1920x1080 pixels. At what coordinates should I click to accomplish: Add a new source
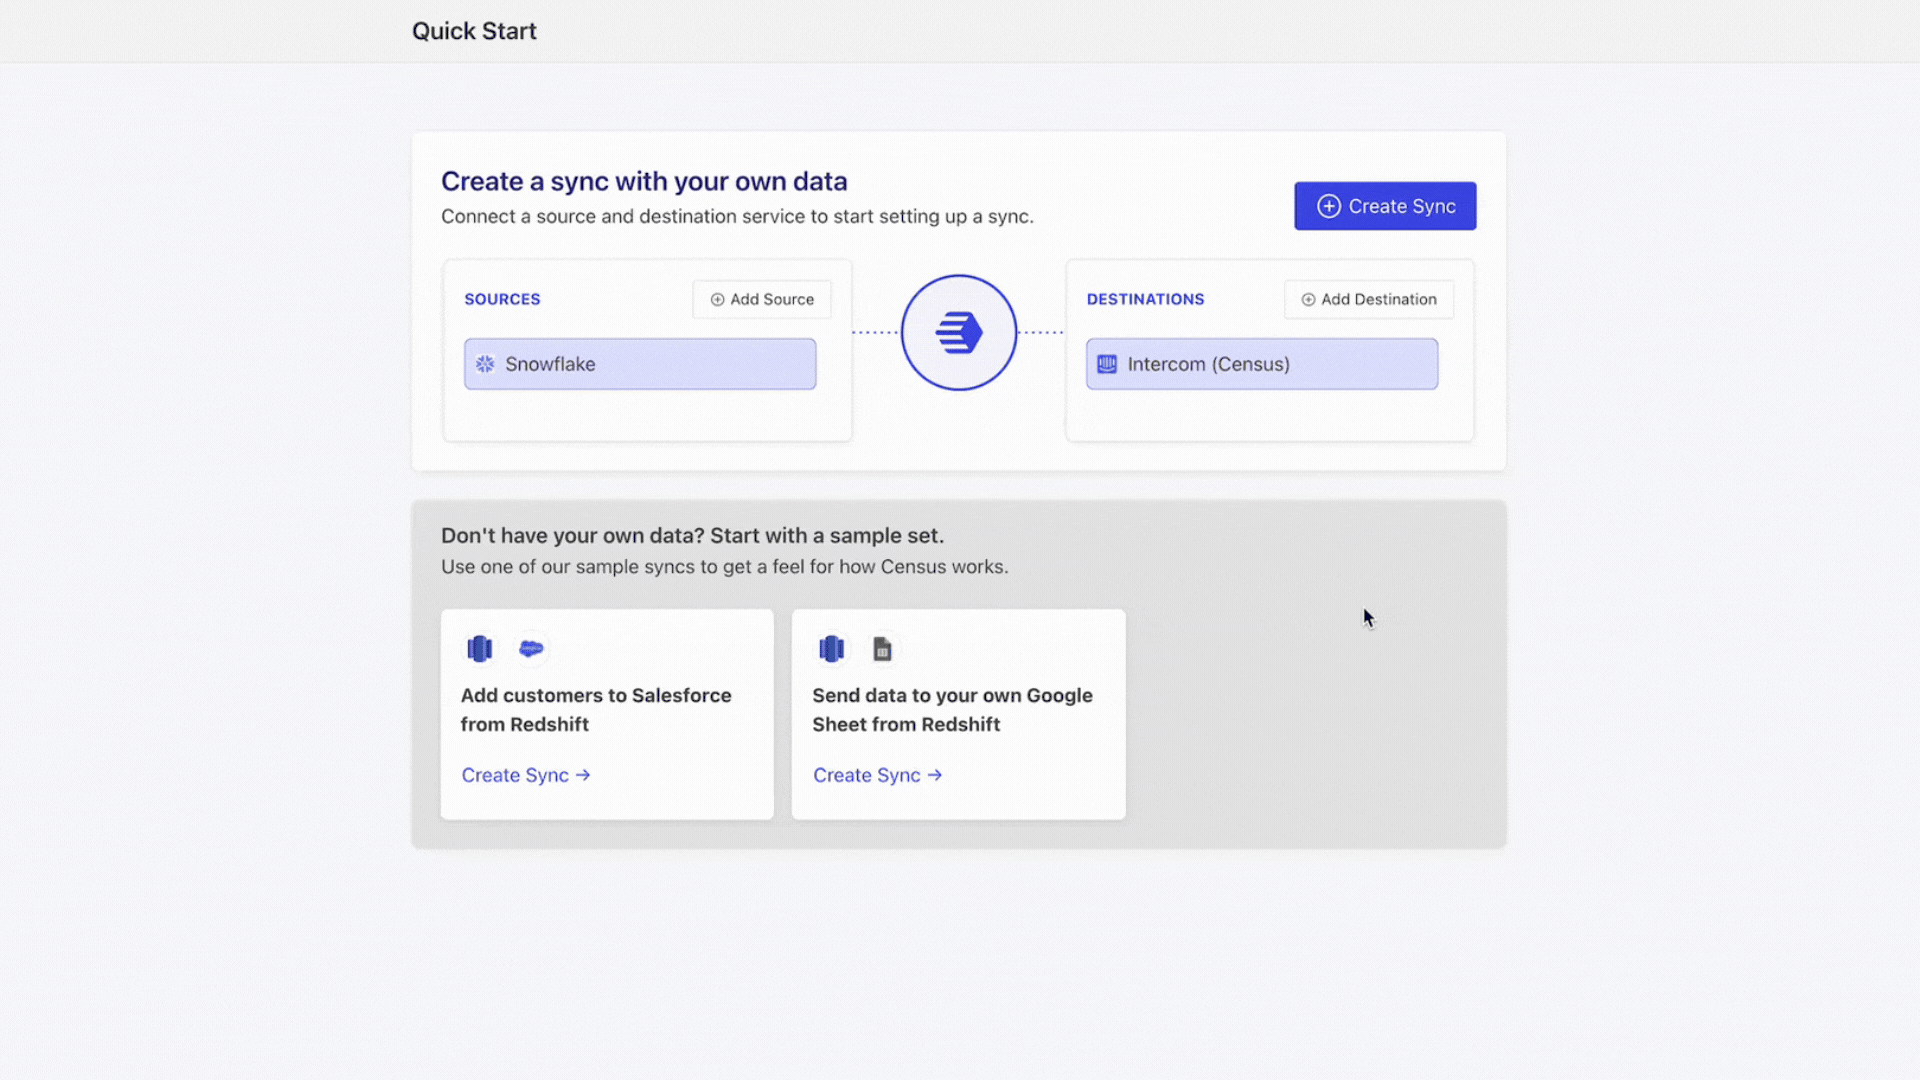pos(761,299)
